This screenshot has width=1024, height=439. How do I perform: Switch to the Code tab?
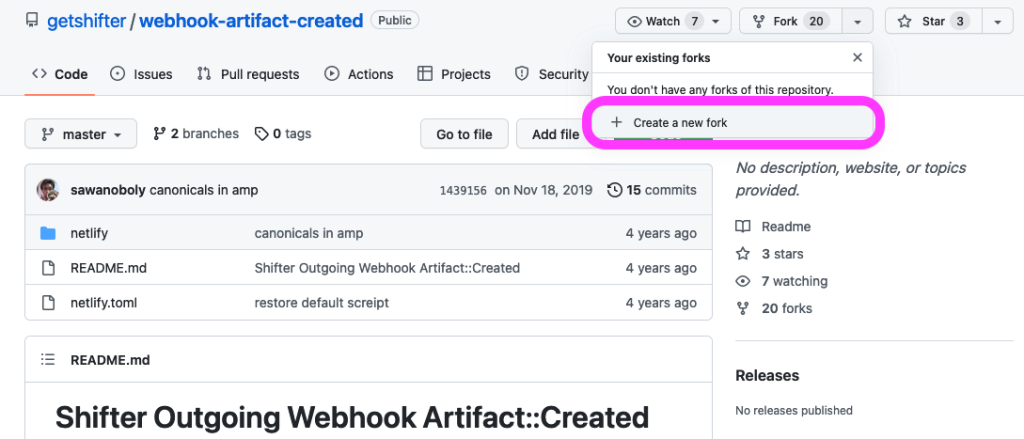click(x=59, y=74)
